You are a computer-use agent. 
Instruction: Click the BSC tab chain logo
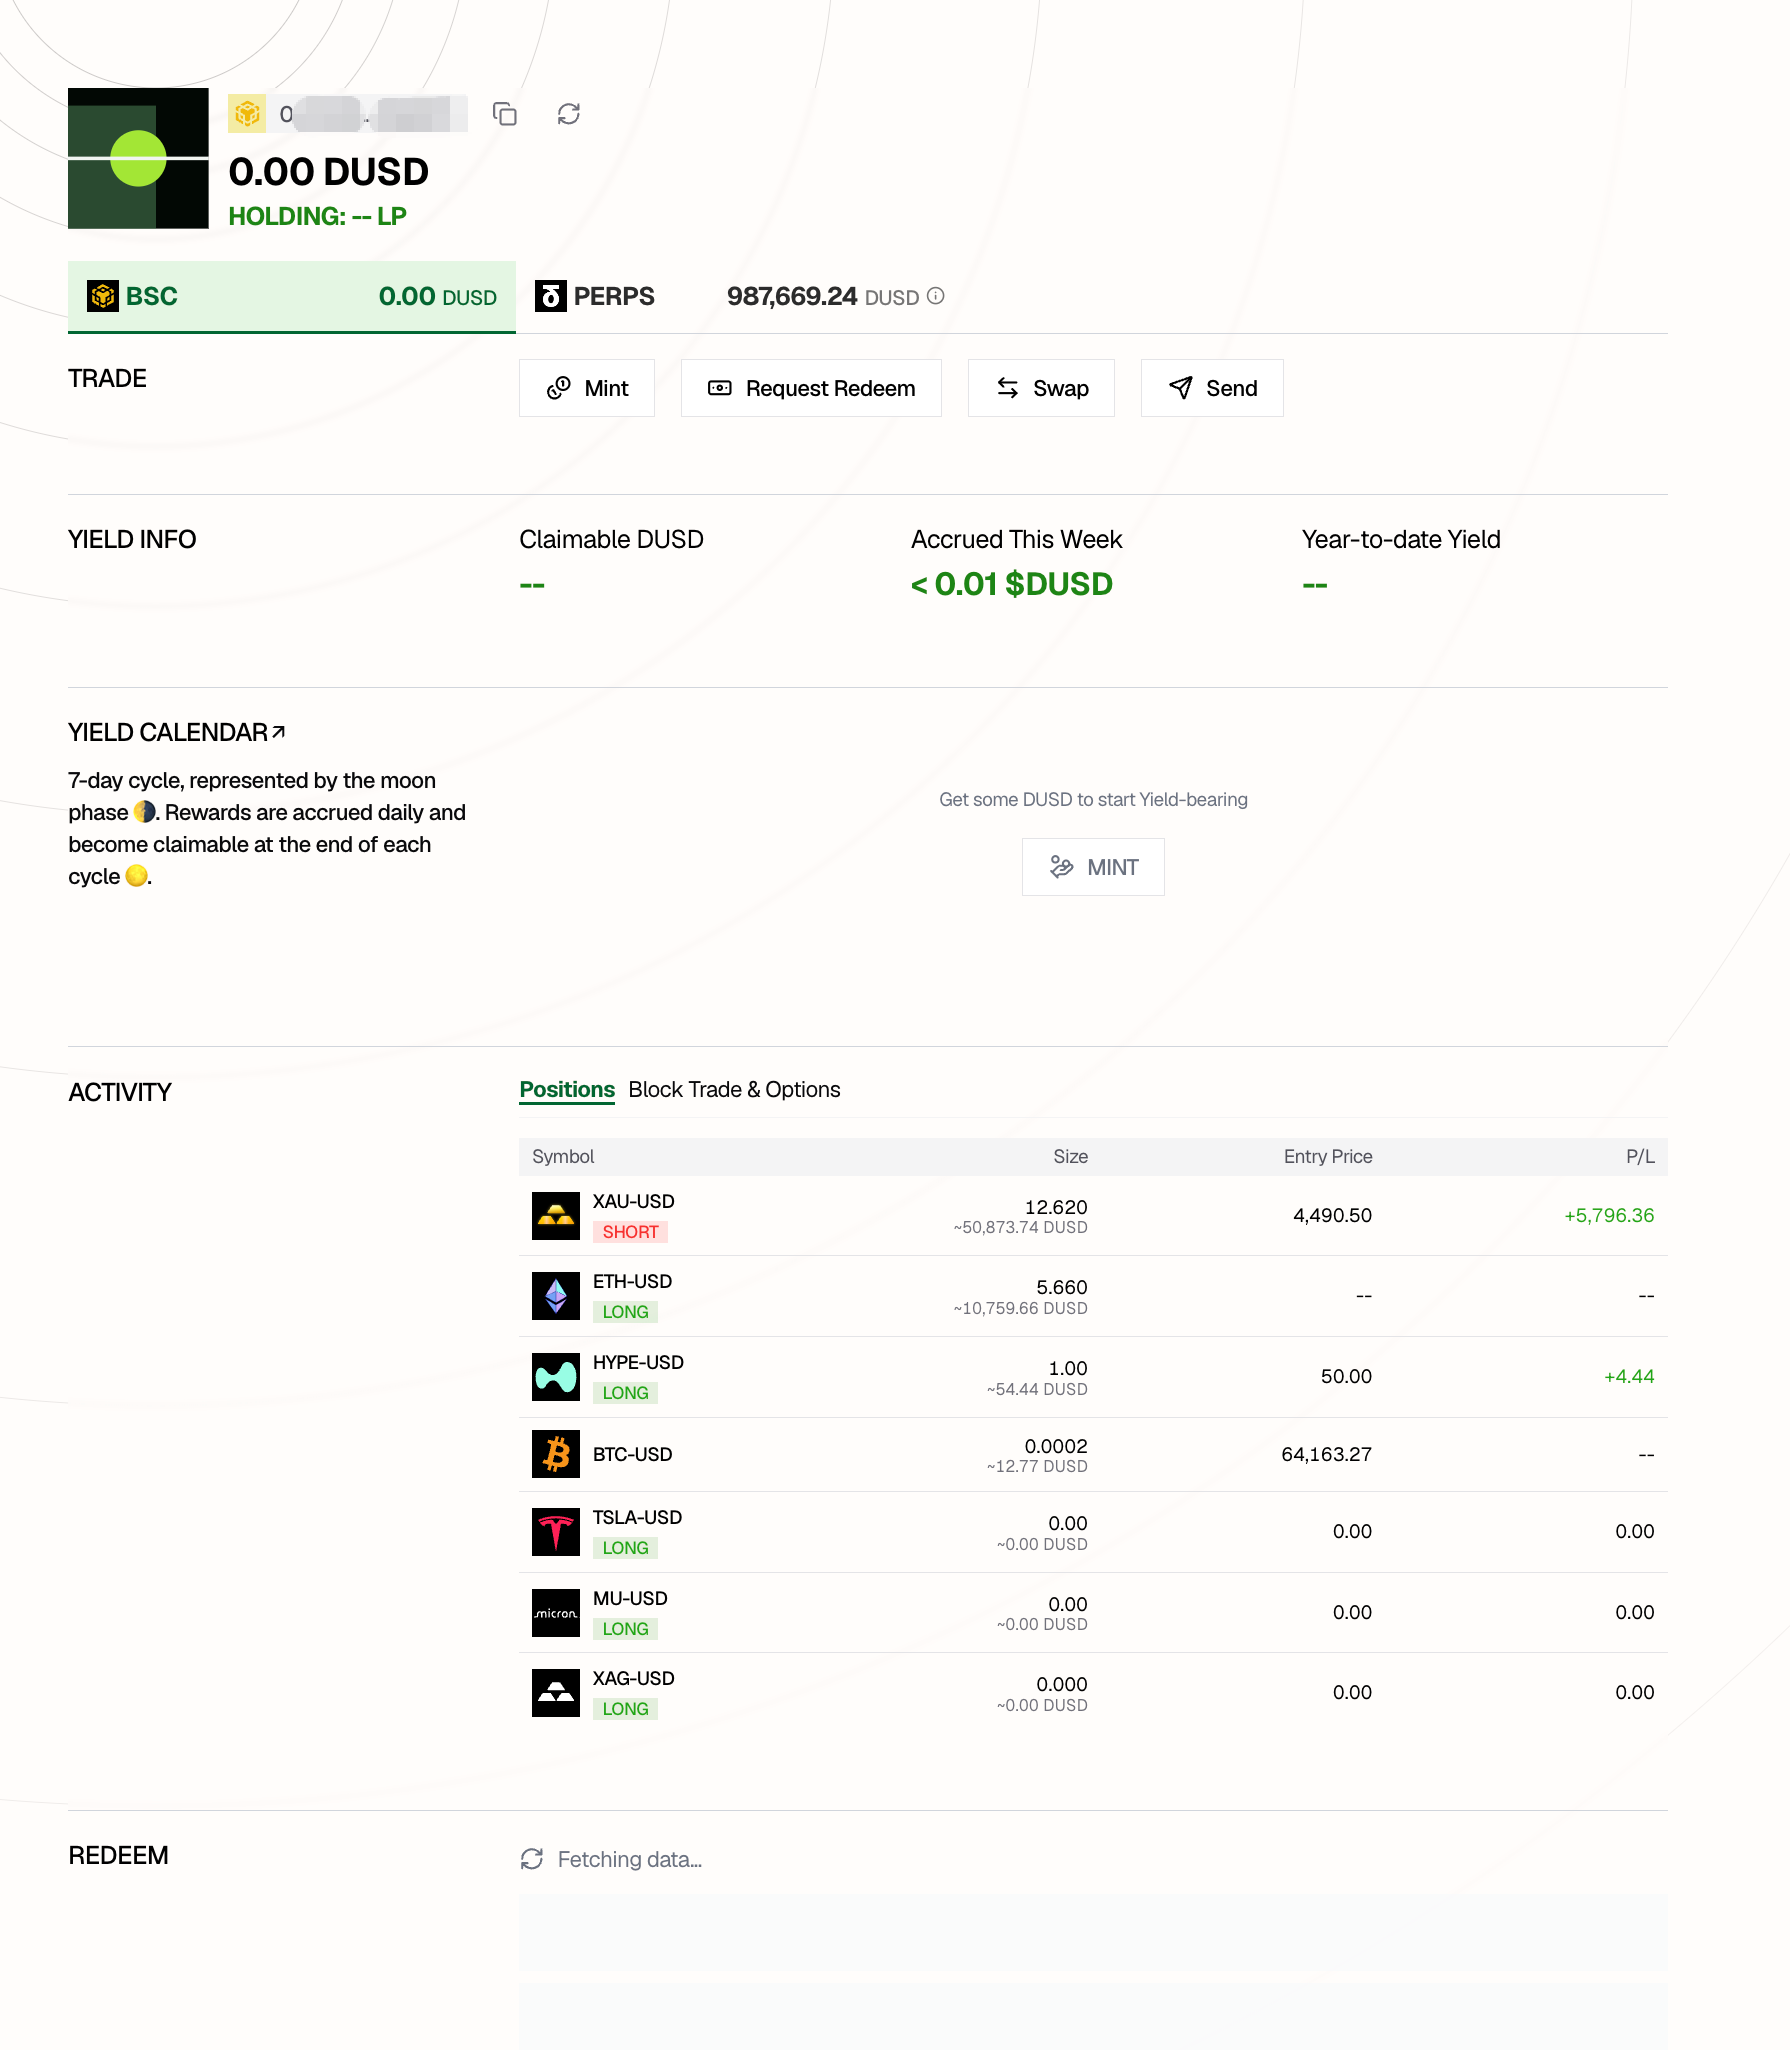103,296
